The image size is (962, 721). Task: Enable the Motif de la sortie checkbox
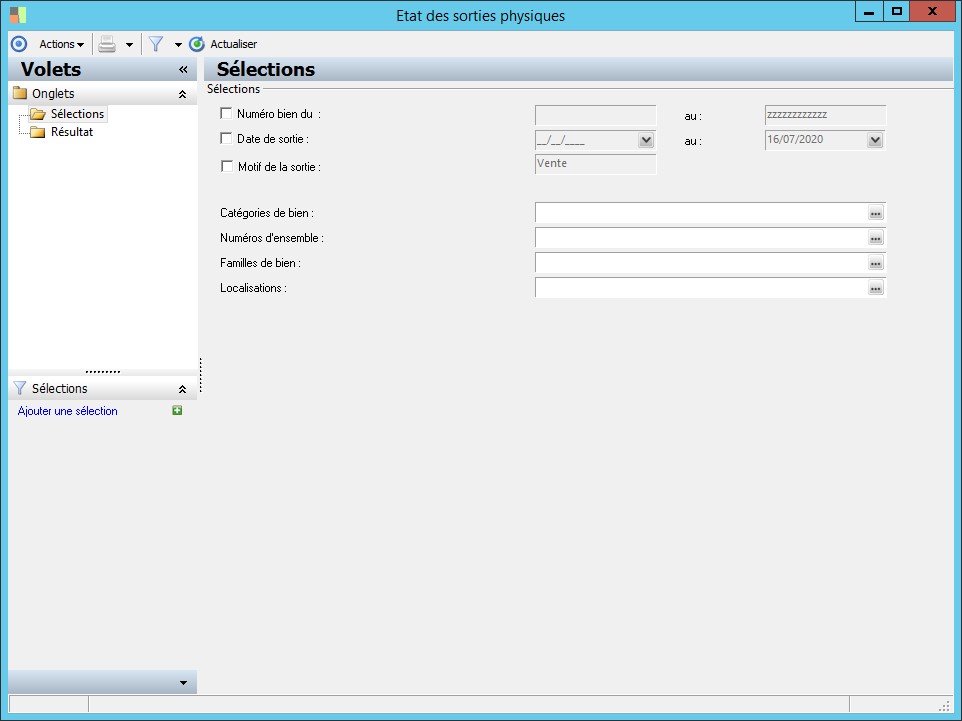(x=227, y=166)
